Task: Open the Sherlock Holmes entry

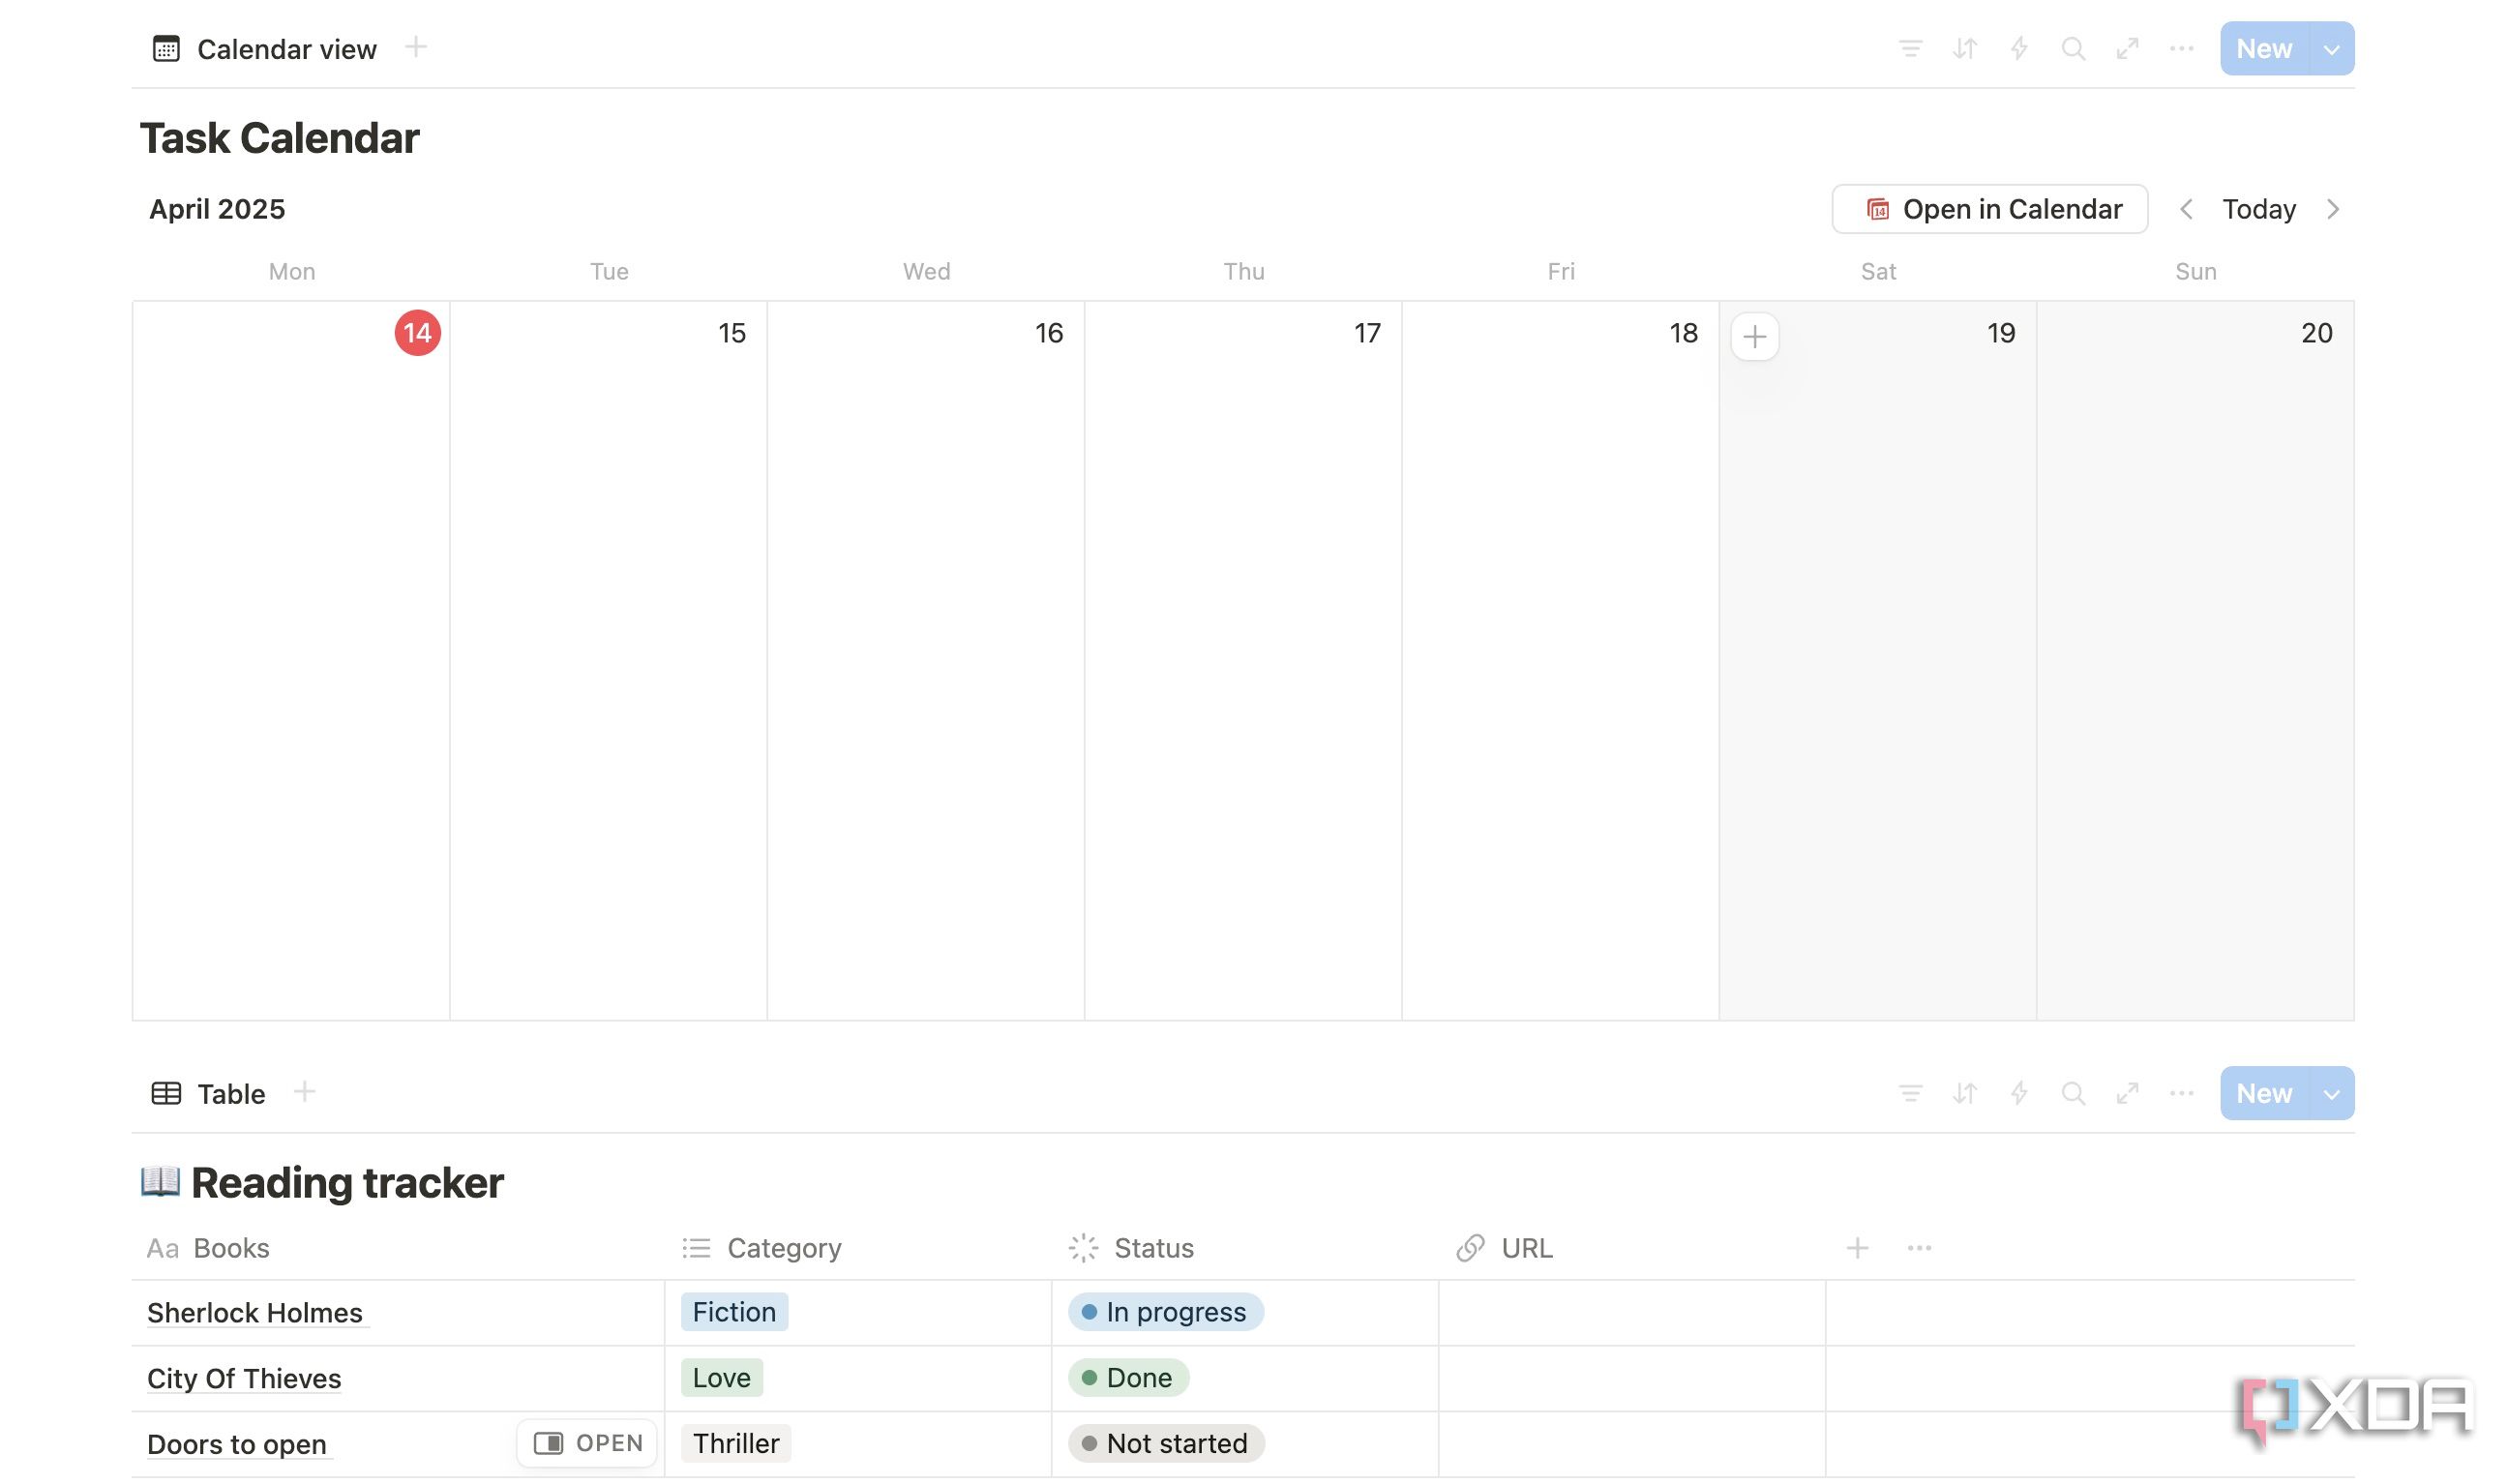Action: (255, 1313)
